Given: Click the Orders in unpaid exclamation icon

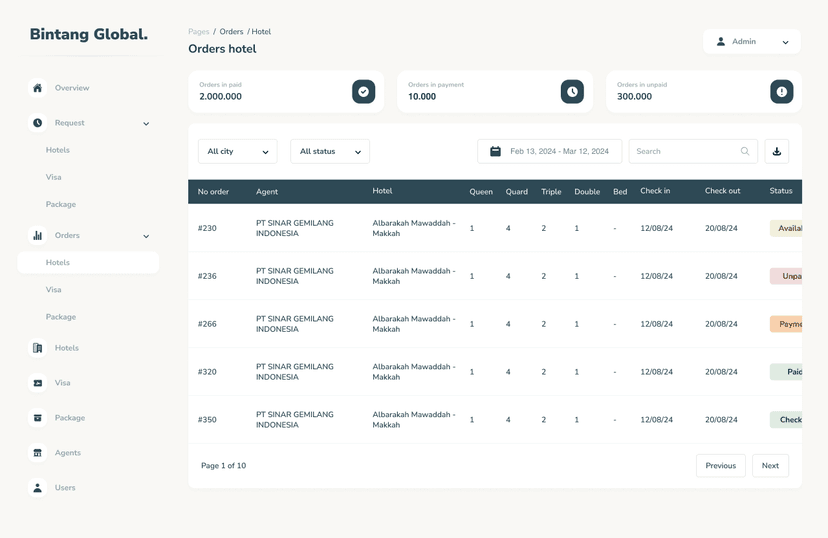Looking at the screenshot, I should pos(782,91).
